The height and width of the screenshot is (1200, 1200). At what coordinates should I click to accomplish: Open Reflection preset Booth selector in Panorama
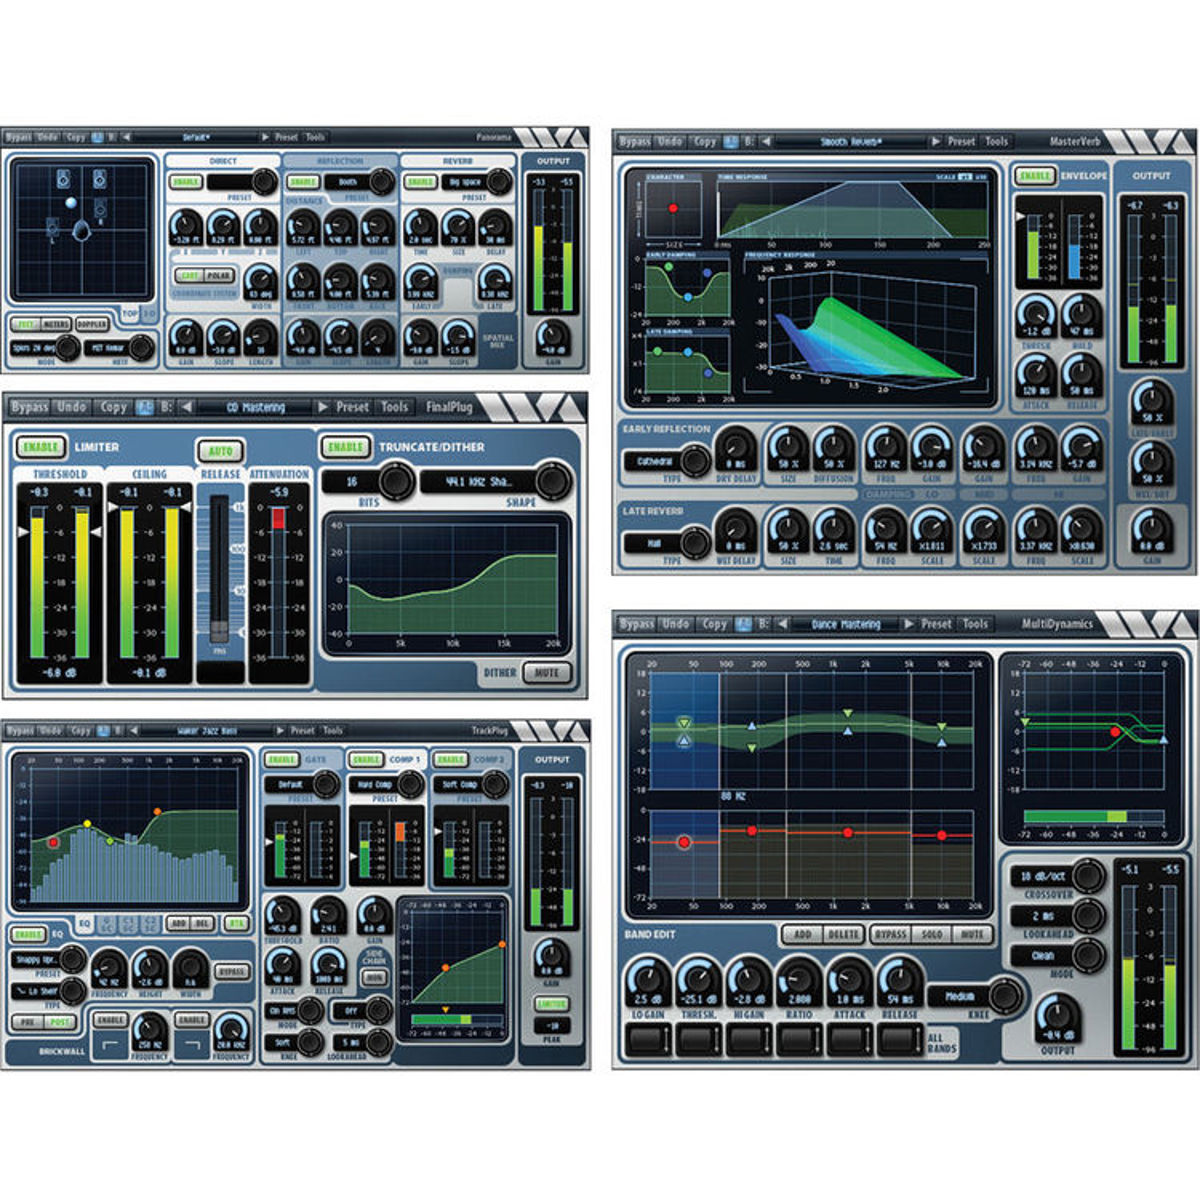(x=357, y=182)
